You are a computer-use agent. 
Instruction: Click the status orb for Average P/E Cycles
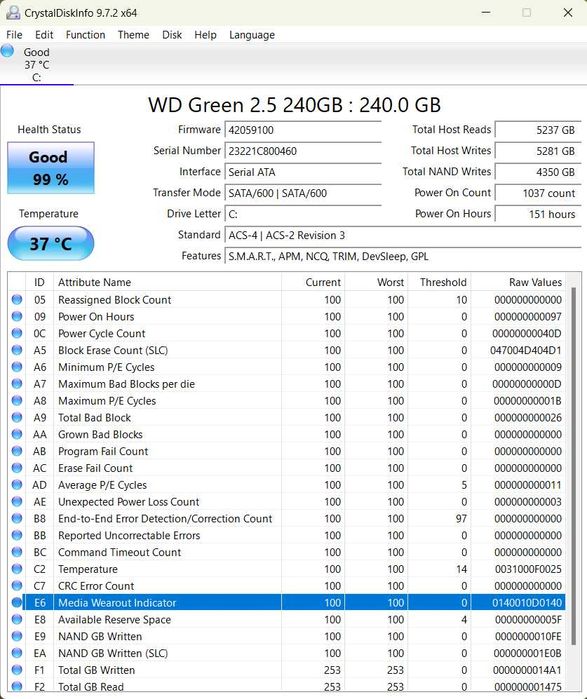tap(17, 485)
